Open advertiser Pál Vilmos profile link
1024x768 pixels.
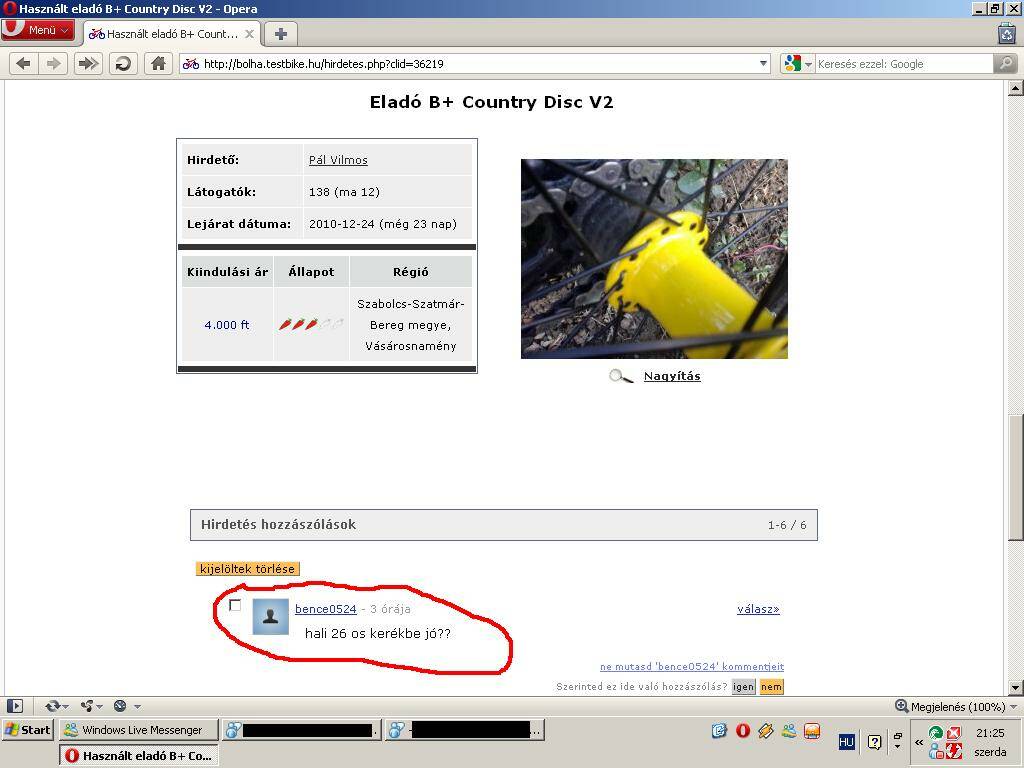(x=338, y=160)
